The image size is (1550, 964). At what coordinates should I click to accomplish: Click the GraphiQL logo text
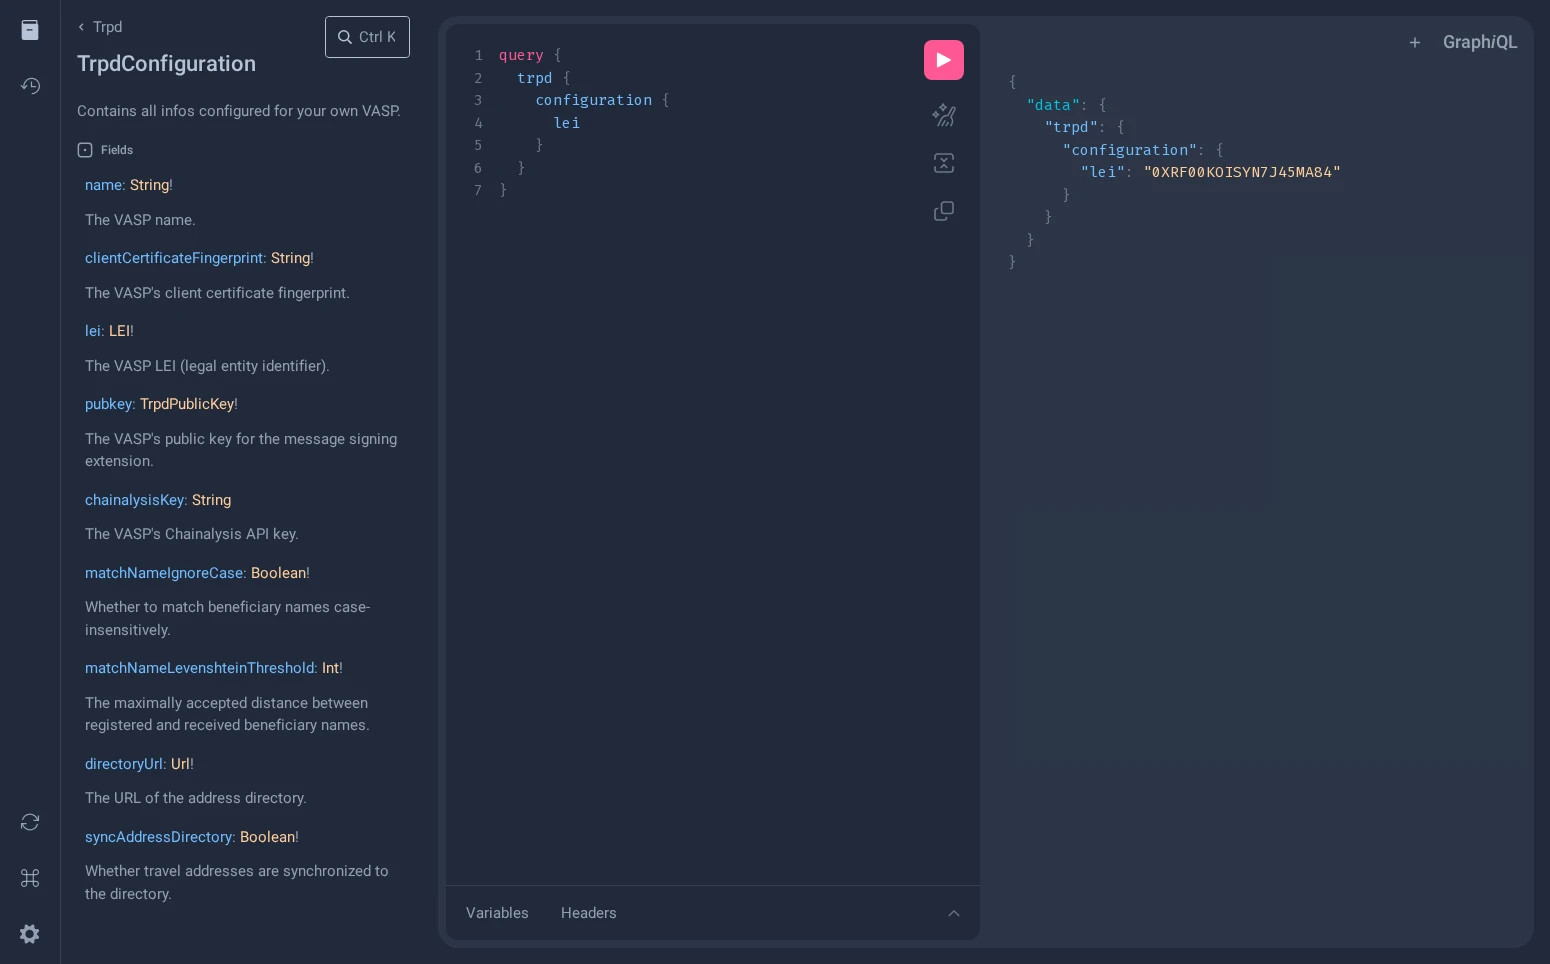[1480, 42]
